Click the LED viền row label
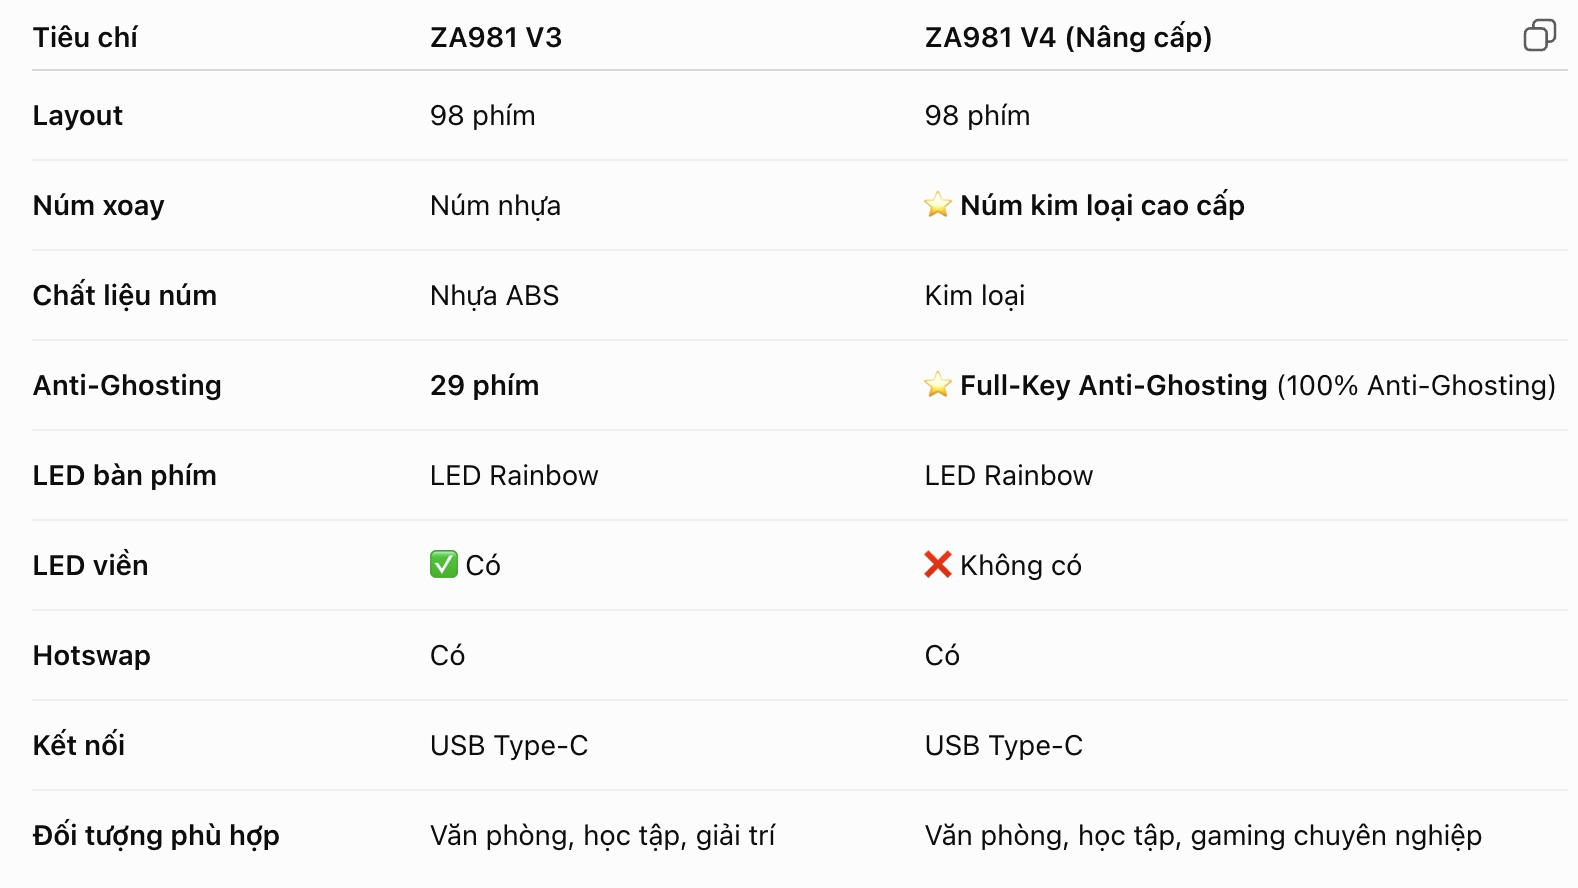1578x888 pixels. 90,565
